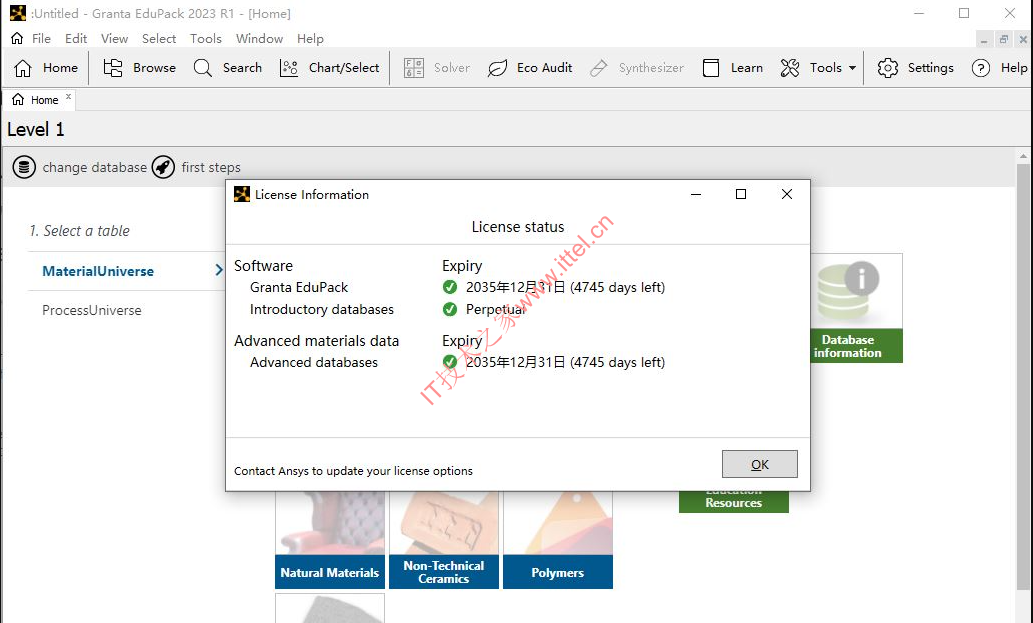Close the Home document tab
The height and width of the screenshot is (623, 1033).
69,97
